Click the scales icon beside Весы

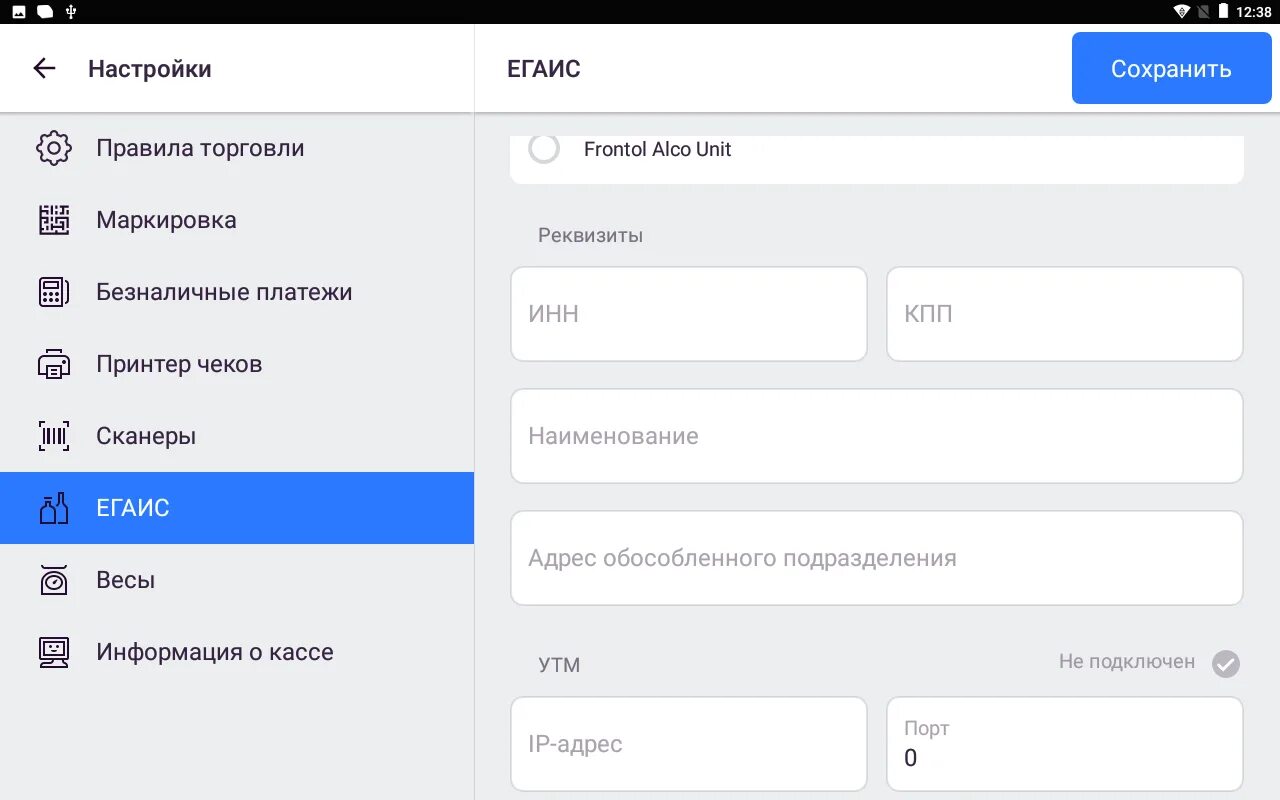pos(54,580)
